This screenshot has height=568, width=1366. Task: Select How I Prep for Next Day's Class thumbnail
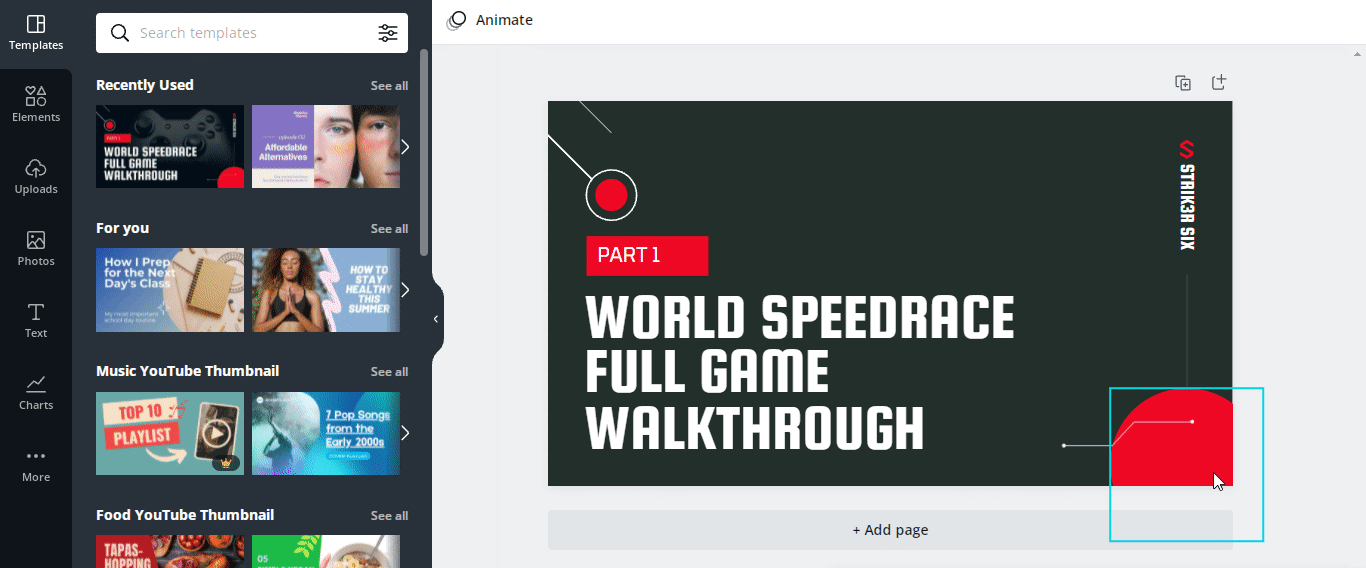coord(170,290)
